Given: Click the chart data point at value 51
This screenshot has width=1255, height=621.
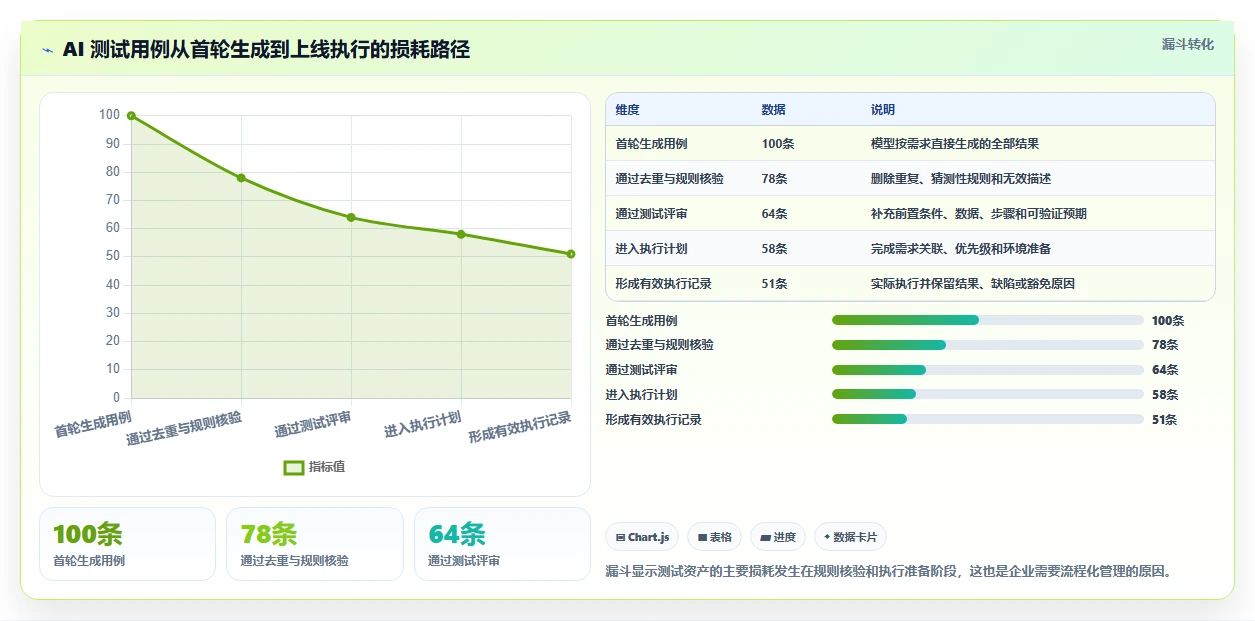Looking at the screenshot, I should [x=571, y=254].
